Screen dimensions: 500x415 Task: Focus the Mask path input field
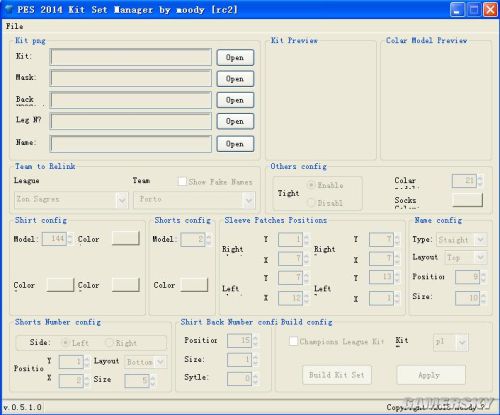pos(131,79)
